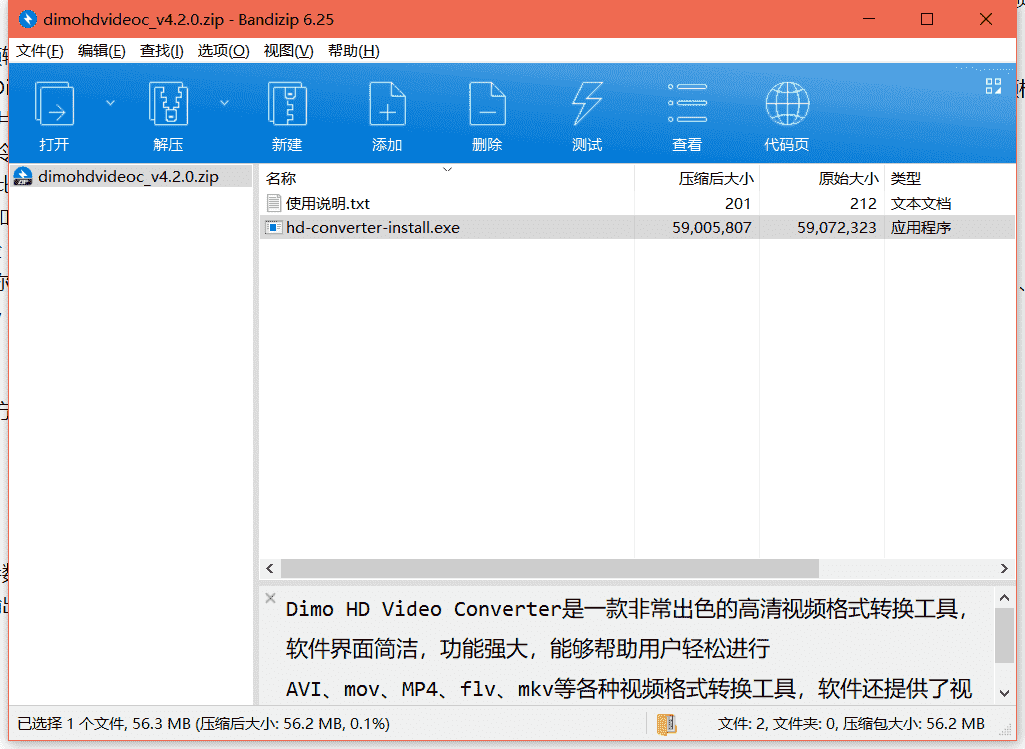
Task: Close the archive comment panel with X
Action: tap(271, 598)
